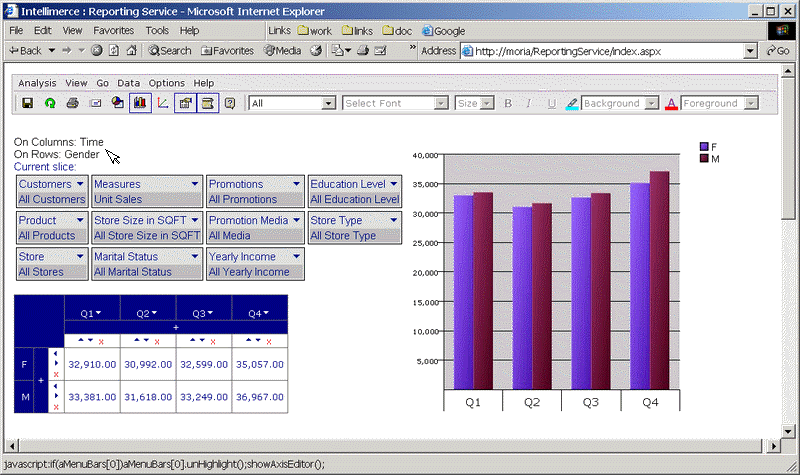Open the 'All' selection dropdown
The width and height of the screenshot is (800, 475).
click(x=329, y=104)
